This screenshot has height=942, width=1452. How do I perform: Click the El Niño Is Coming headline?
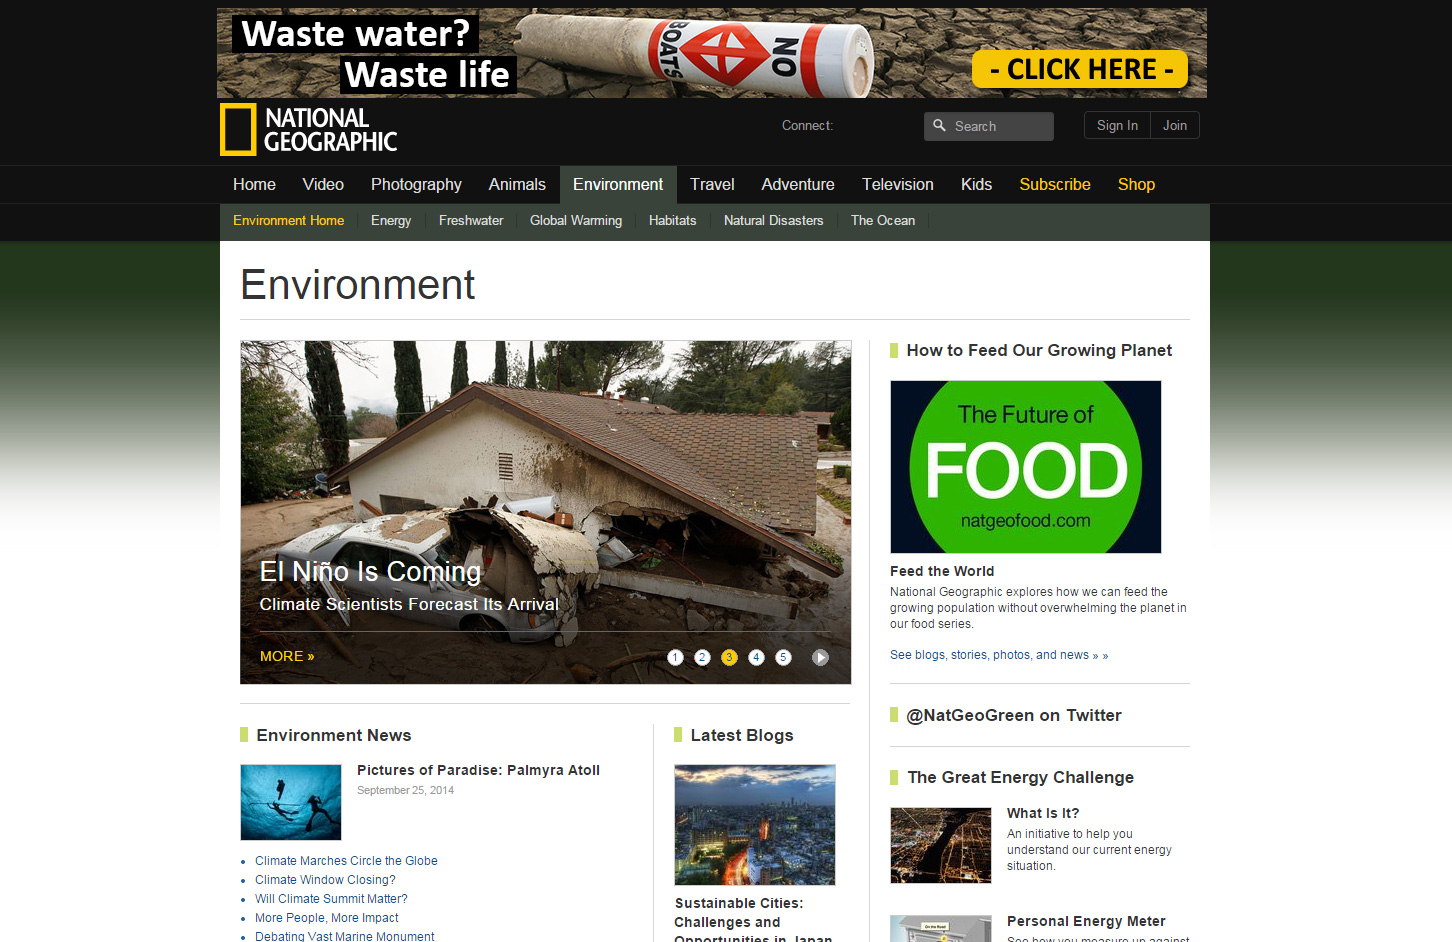[370, 571]
